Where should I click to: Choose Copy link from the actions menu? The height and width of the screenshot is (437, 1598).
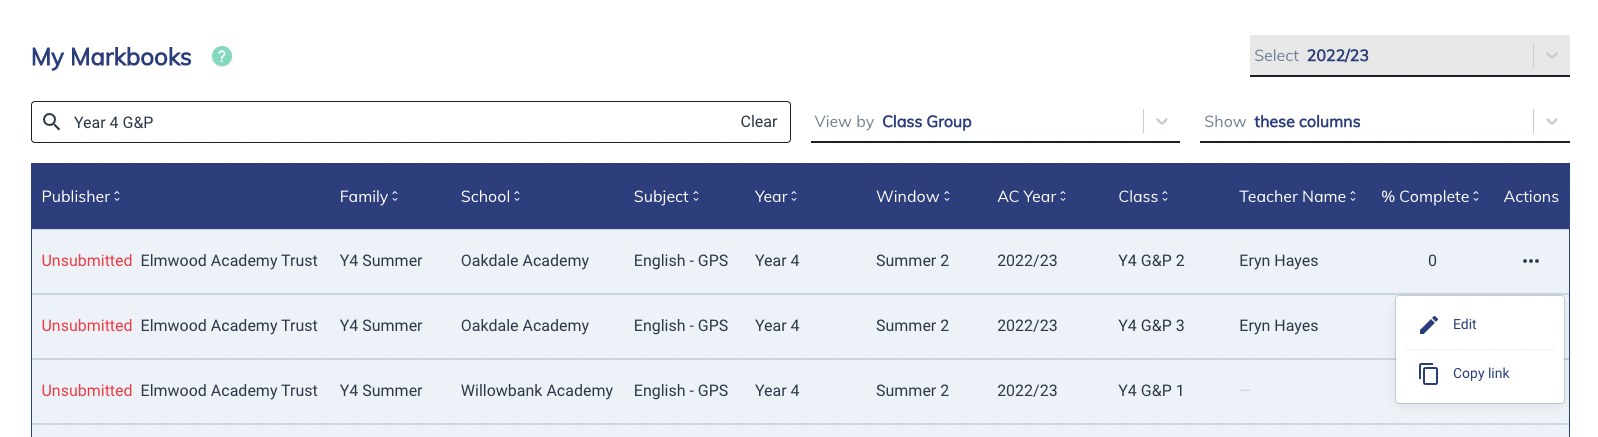[1480, 374]
